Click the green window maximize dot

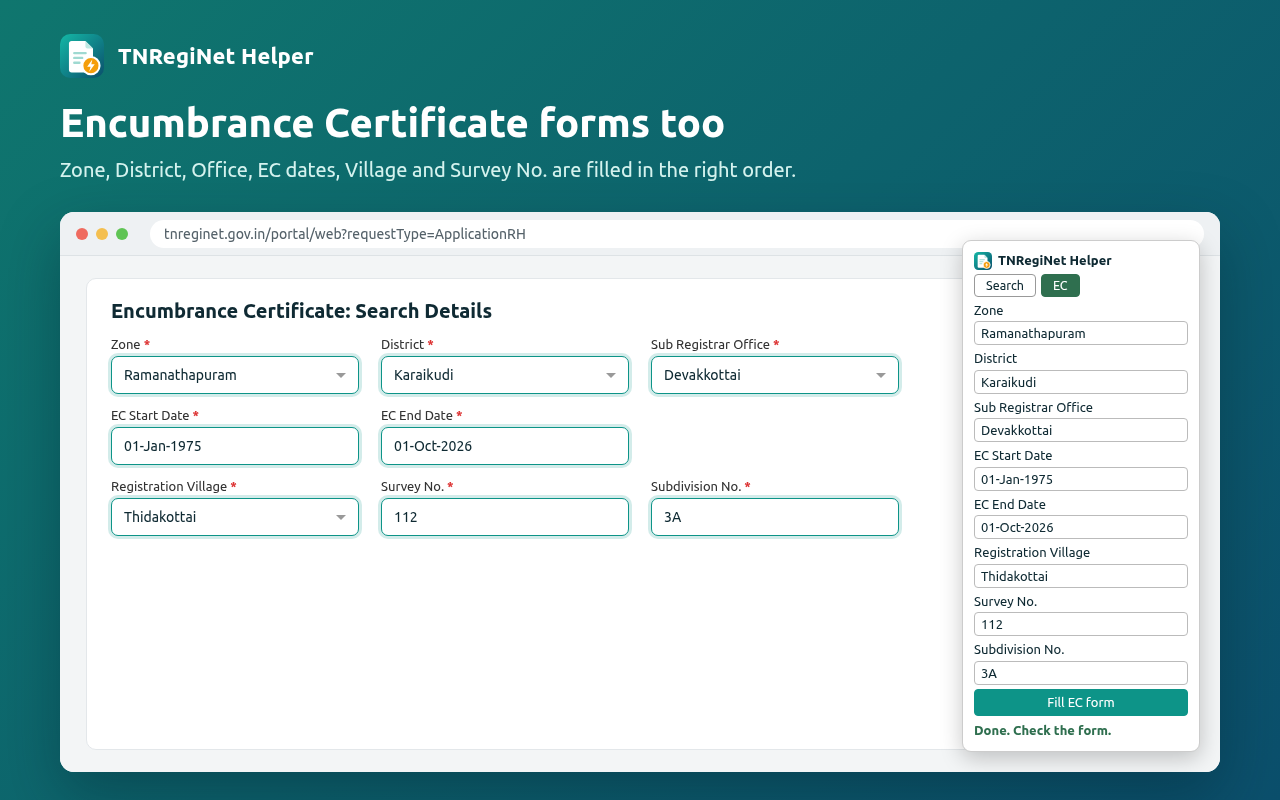point(122,234)
